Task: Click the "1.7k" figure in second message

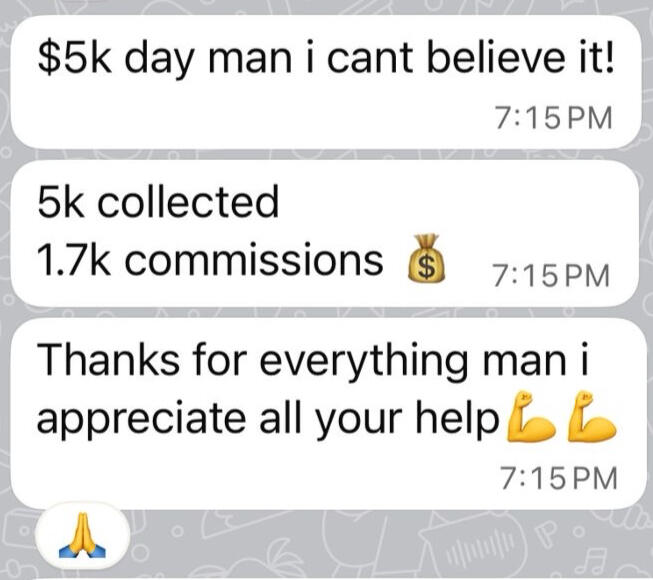Action: 74,260
